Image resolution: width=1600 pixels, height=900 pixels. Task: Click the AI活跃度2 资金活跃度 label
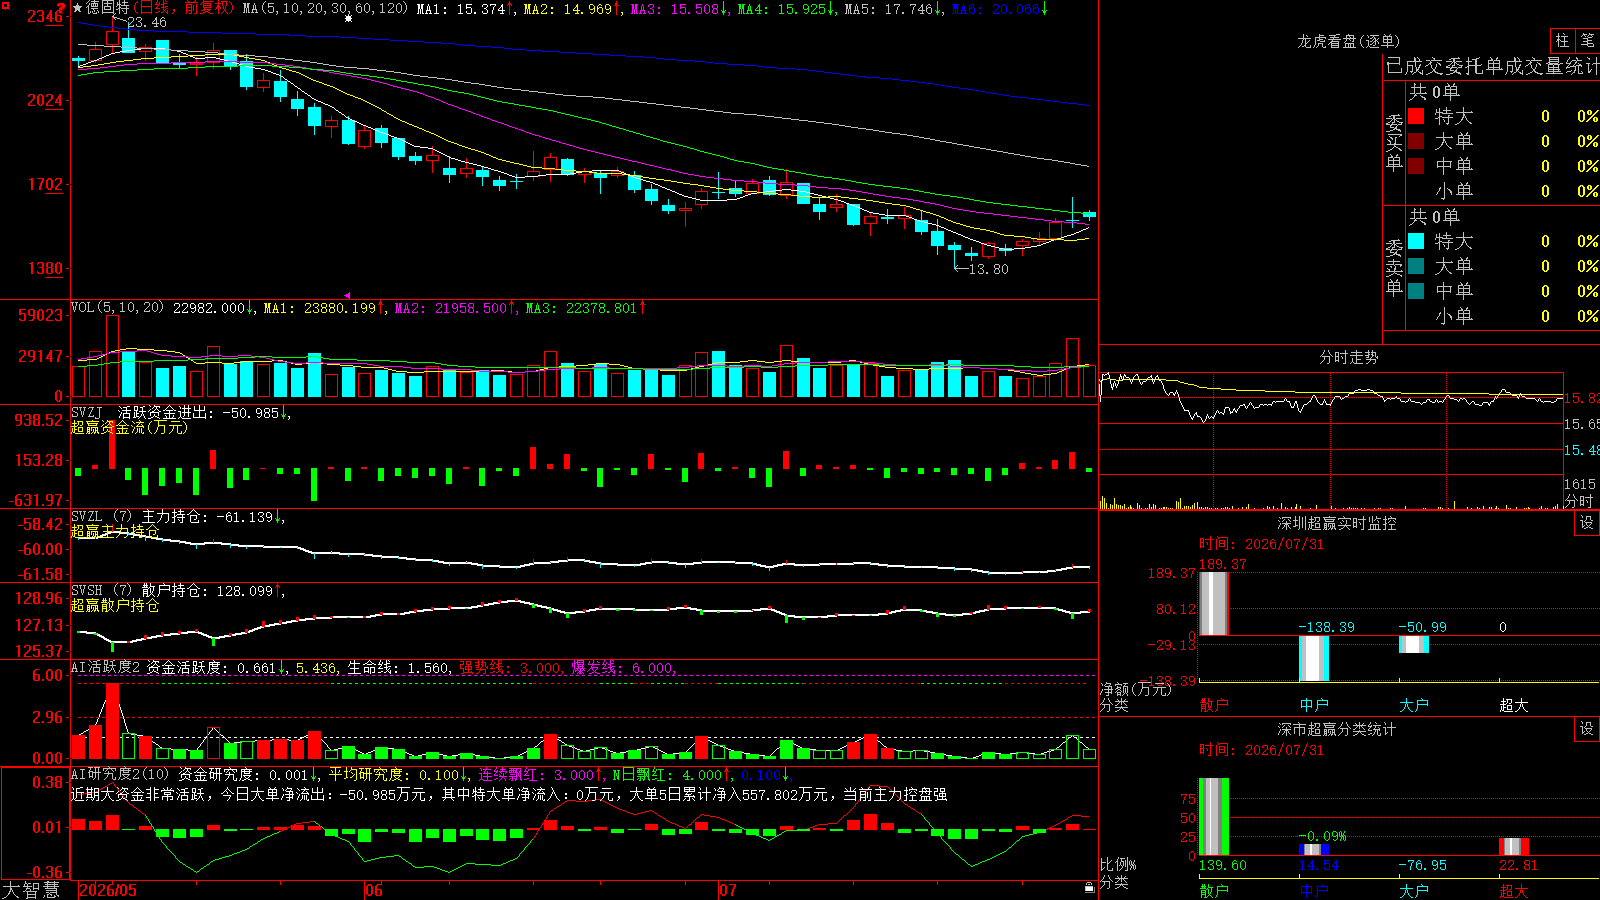(x=150, y=668)
